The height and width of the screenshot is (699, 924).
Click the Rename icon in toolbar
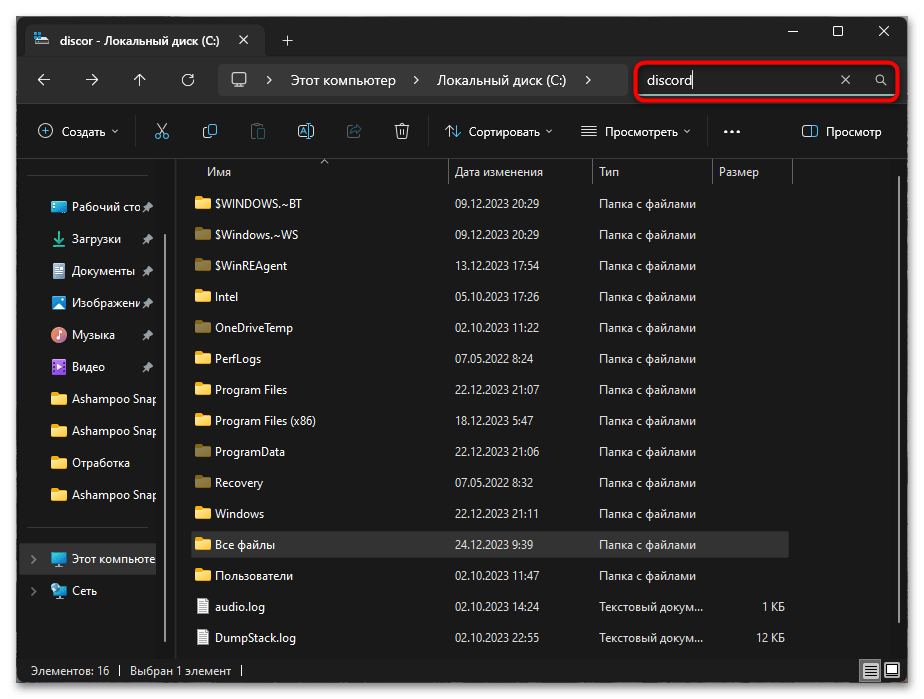point(306,131)
